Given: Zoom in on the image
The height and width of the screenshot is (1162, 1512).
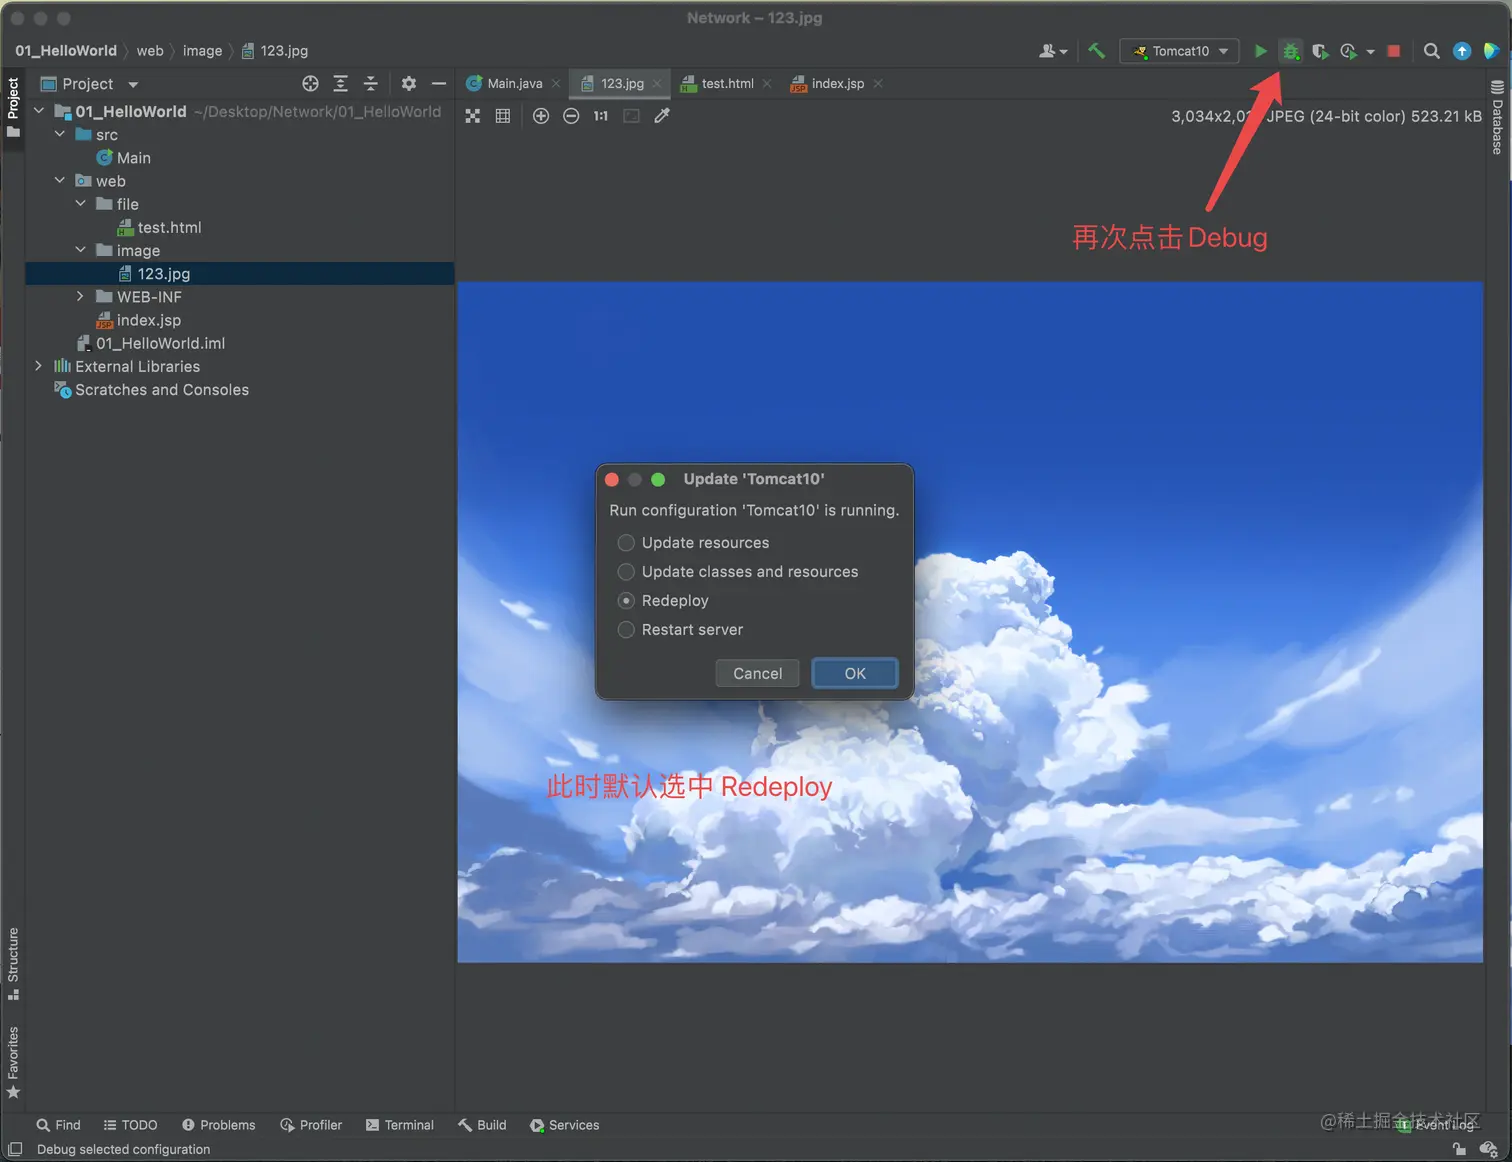Looking at the screenshot, I should tap(541, 116).
